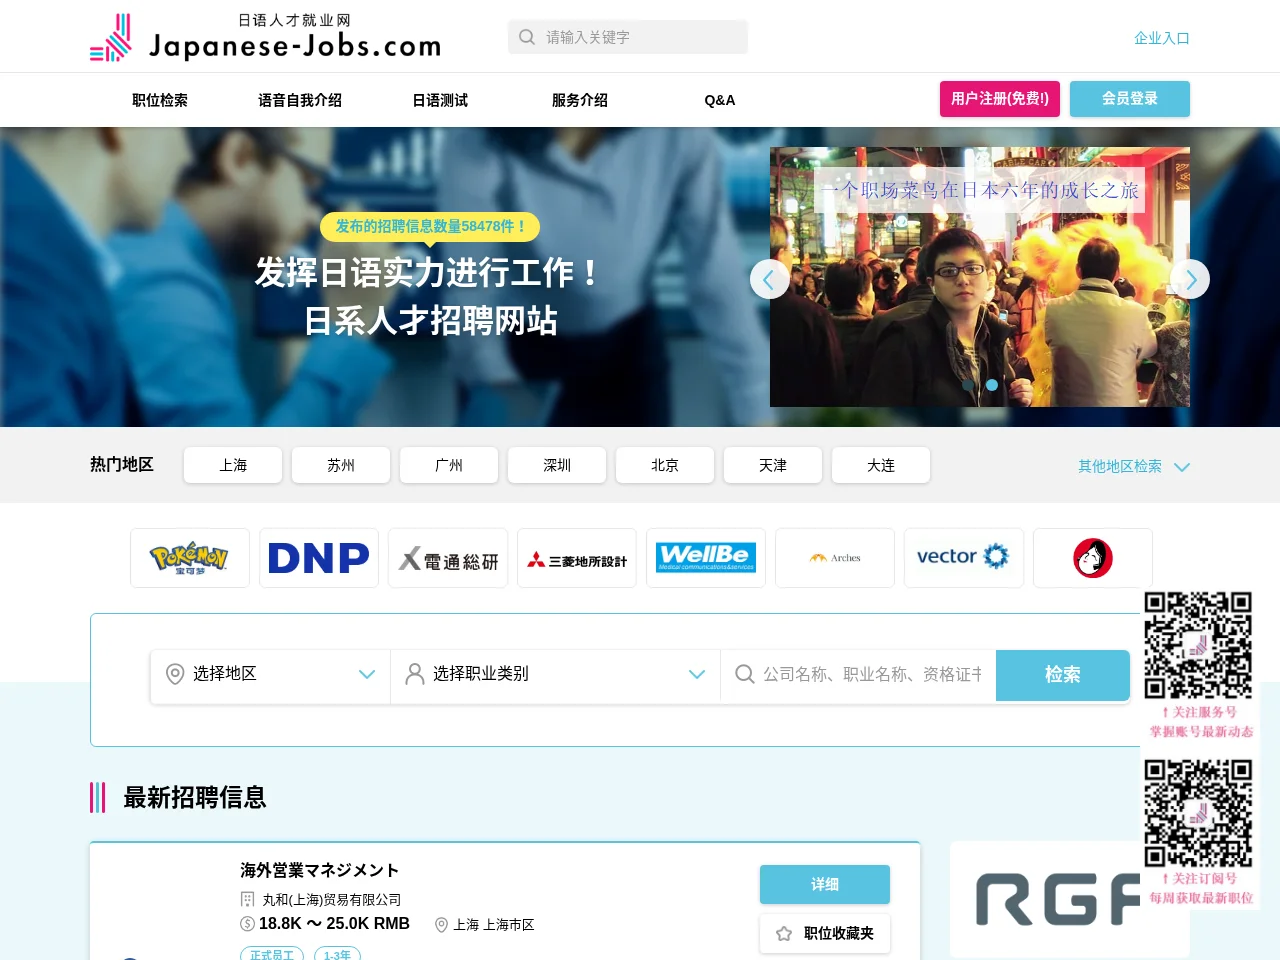
Task: Select the second carousel dot indicator
Action: point(992,385)
